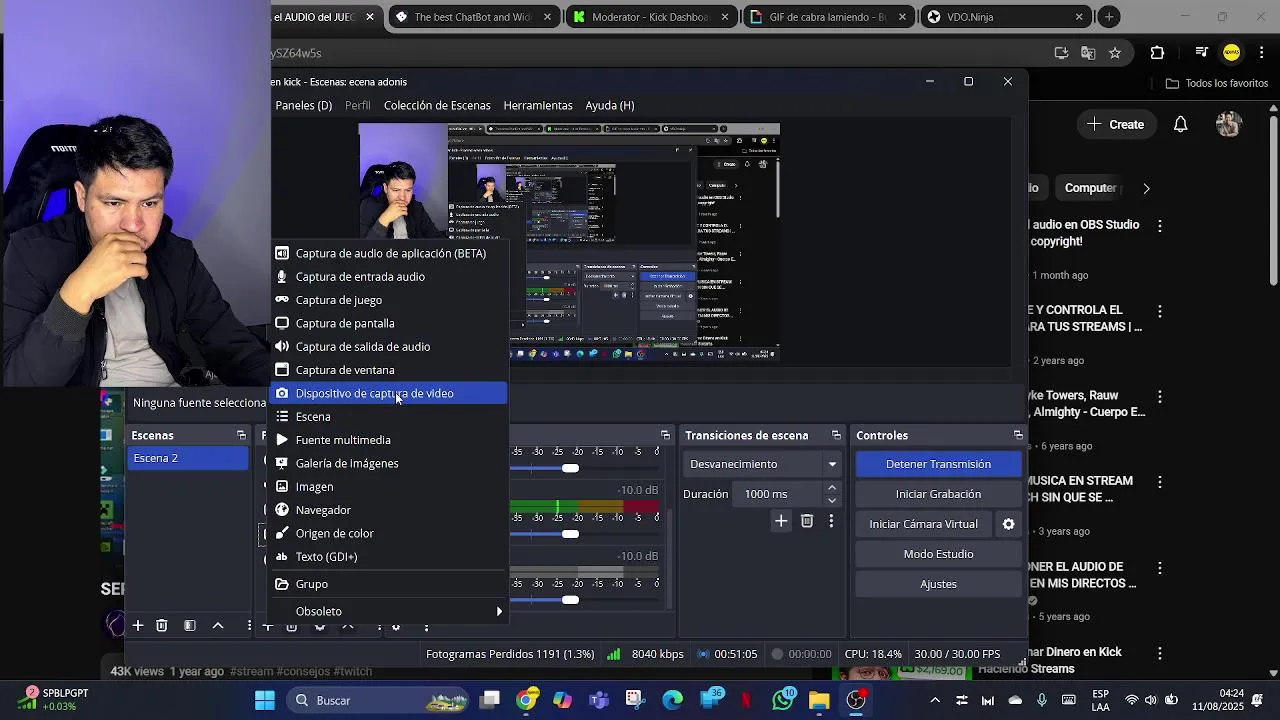Adjust the top mixer volume slider
1280x720 pixels.
tap(570, 468)
